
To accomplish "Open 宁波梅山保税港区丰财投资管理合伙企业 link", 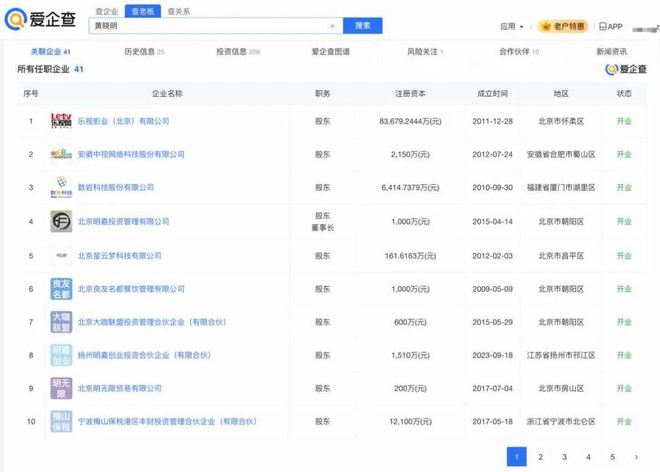I will [167, 421].
